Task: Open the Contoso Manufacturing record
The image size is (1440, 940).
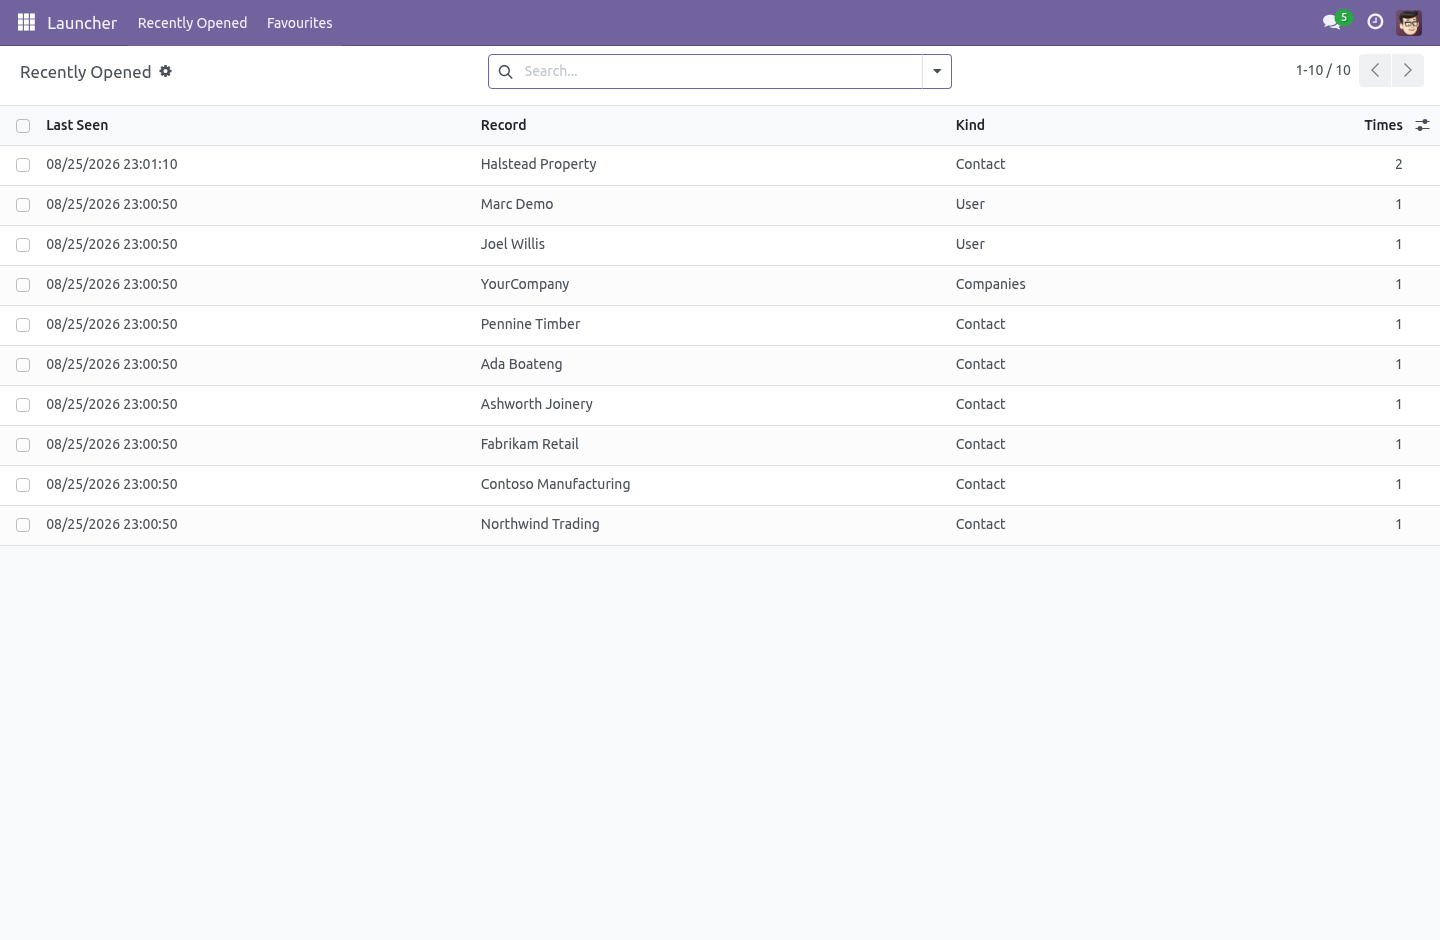Action: [x=555, y=484]
